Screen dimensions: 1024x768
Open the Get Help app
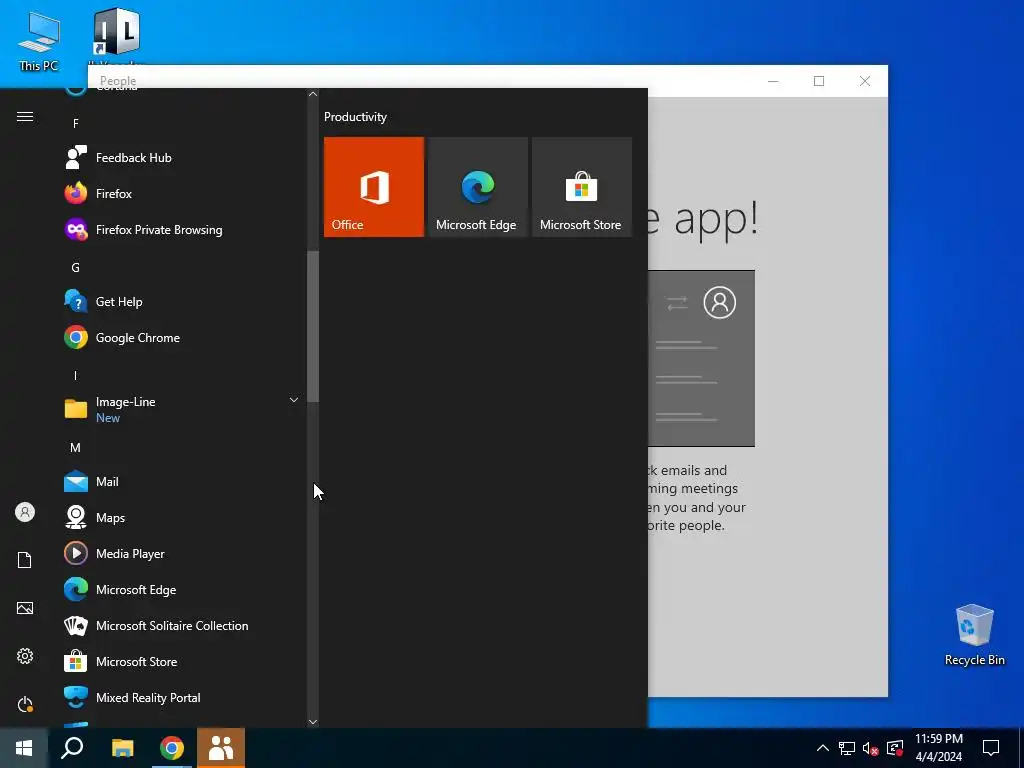pyautogui.click(x=183, y=302)
